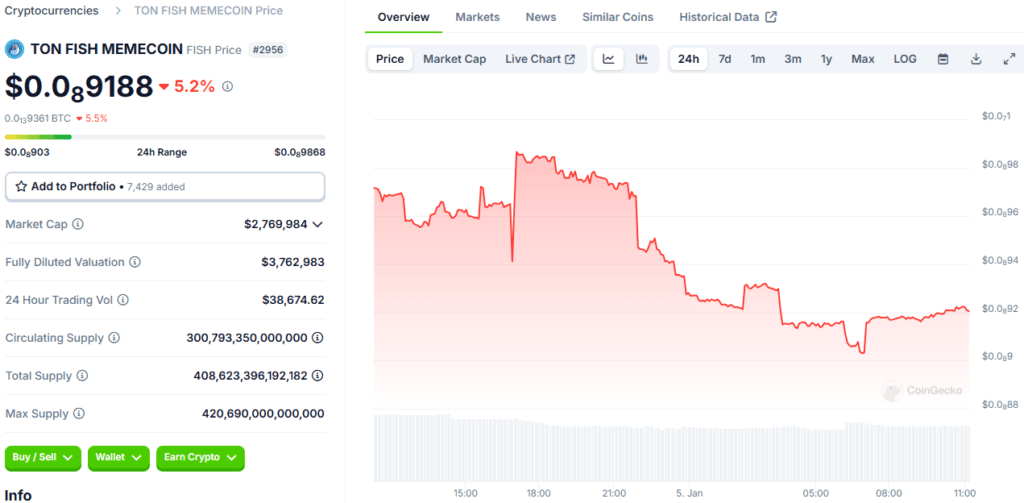Open the calendar date range picker icon
Screen dimensions: 1024x503
943,59
